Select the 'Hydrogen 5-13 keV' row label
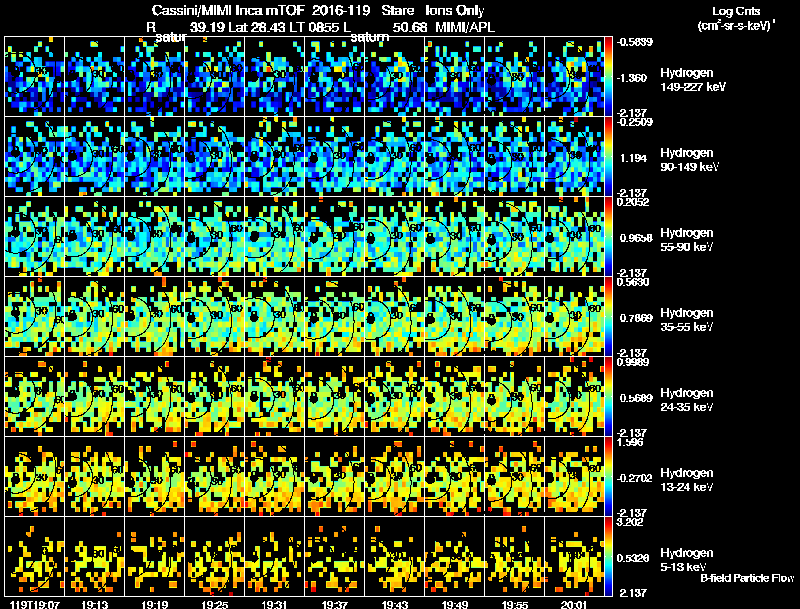This screenshot has height=609, width=800. click(687, 560)
